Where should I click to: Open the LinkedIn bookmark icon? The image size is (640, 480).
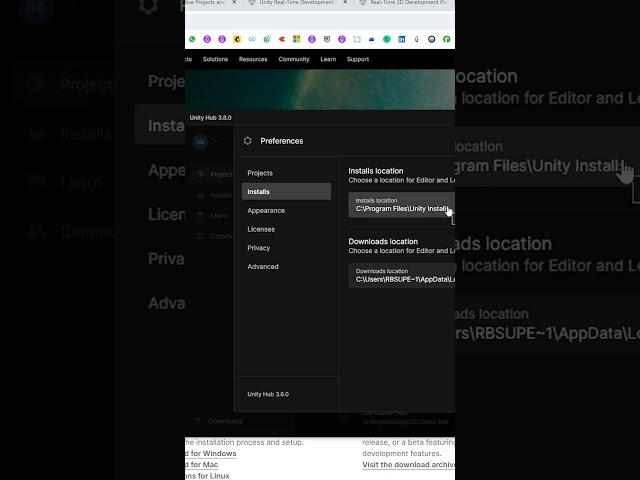tap(402, 39)
